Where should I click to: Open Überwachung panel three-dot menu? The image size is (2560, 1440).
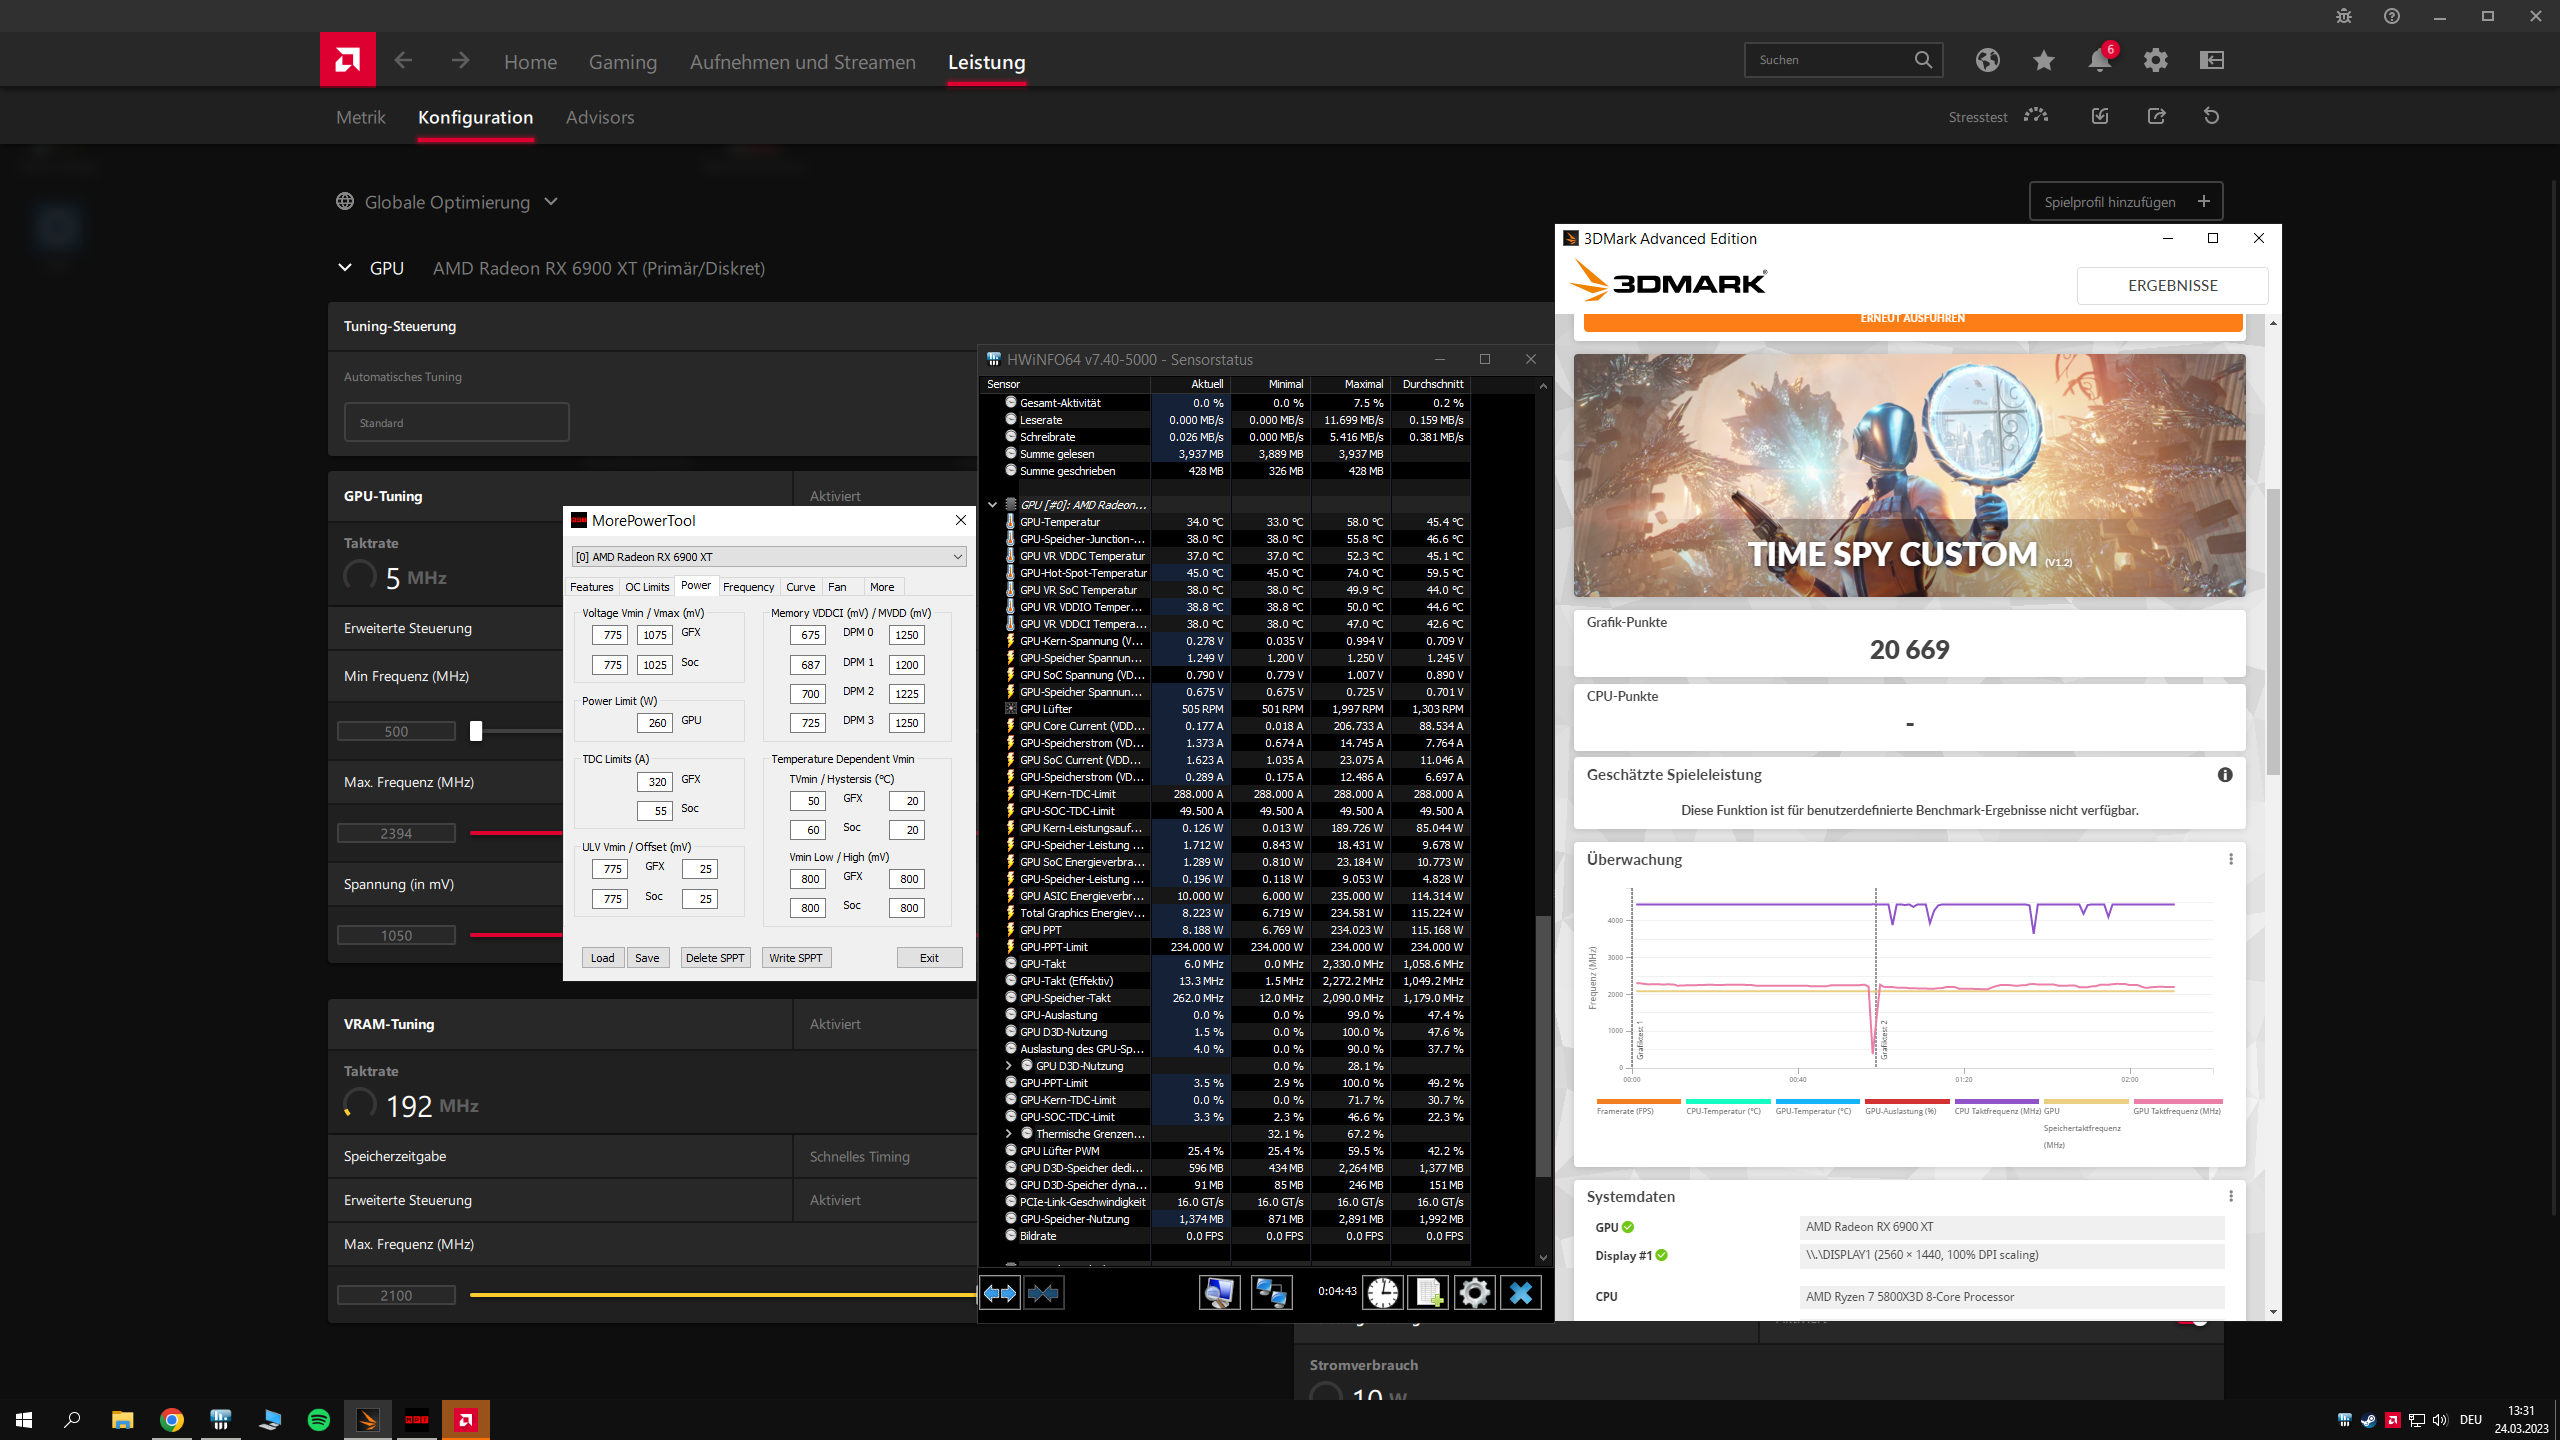pyautogui.click(x=2230, y=859)
